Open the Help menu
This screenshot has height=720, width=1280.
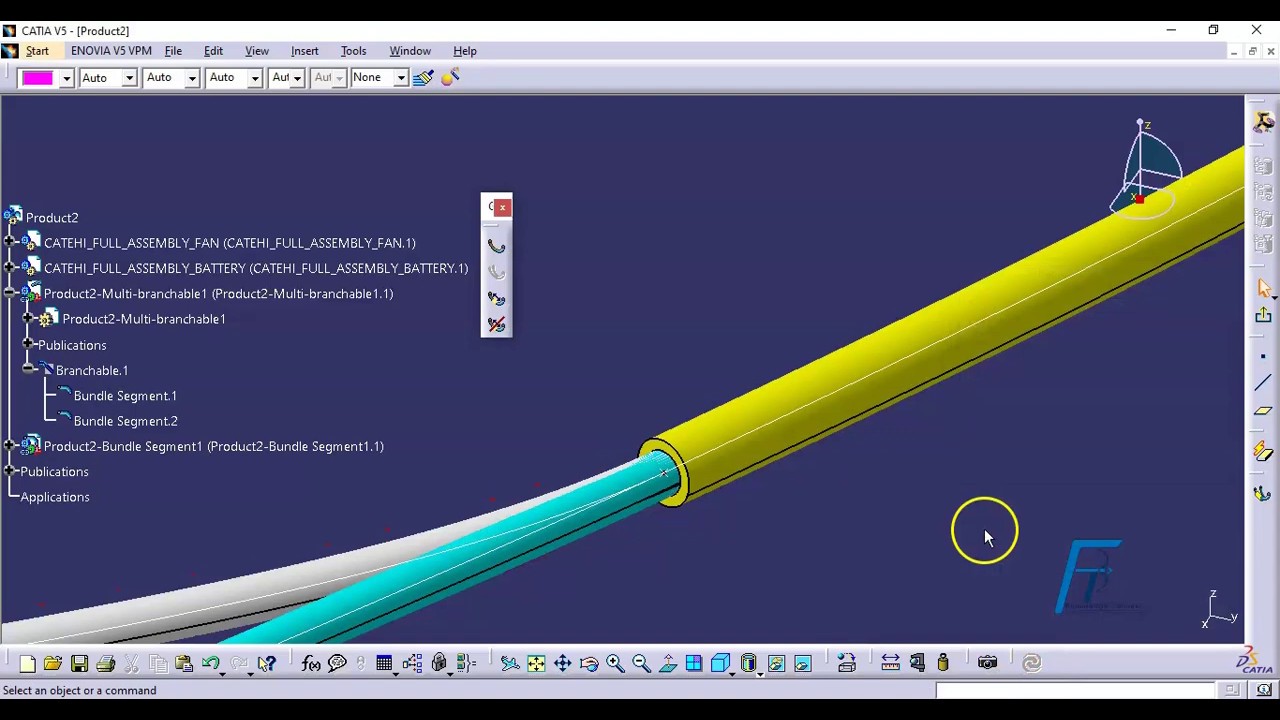tap(465, 51)
